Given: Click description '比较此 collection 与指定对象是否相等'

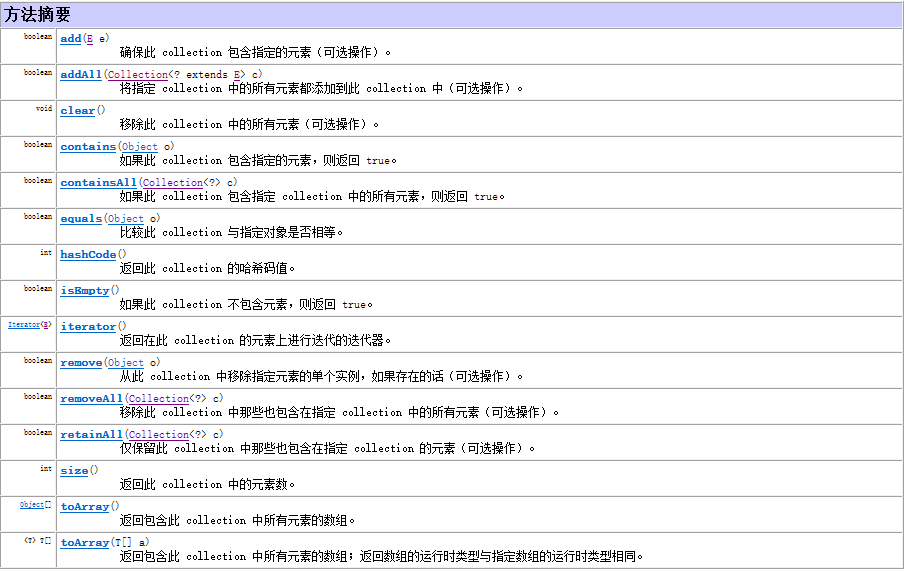Looking at the screenshot, I should (x=227, y=233).
